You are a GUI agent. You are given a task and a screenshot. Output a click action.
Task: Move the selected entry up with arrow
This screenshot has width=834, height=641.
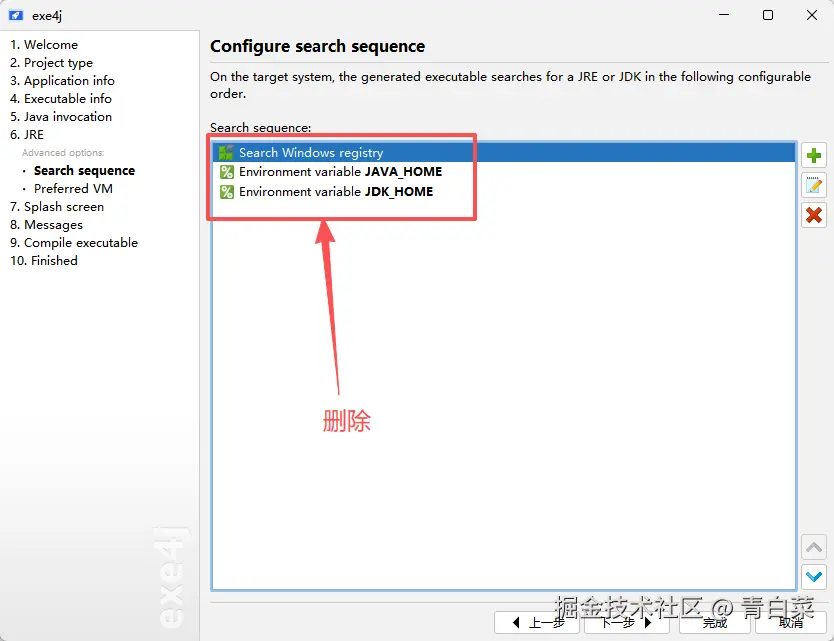pyautogui.click(x=814, y=547)
